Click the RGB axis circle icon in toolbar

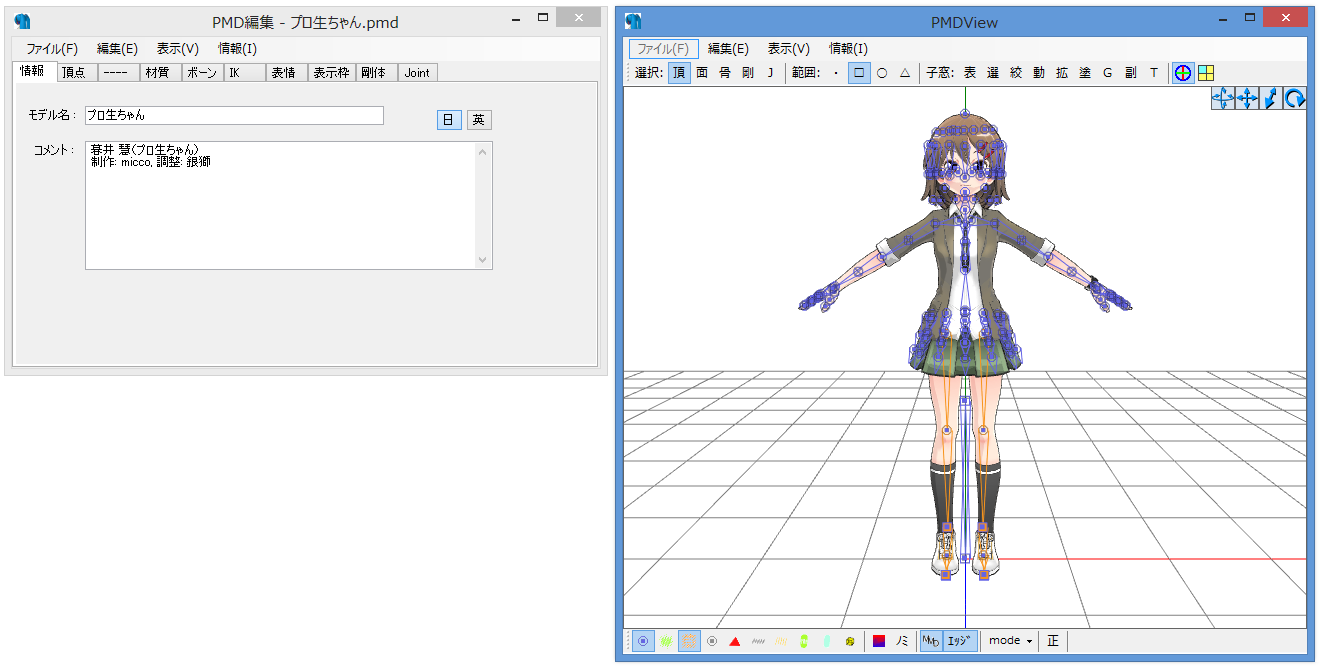[1183, 73]
